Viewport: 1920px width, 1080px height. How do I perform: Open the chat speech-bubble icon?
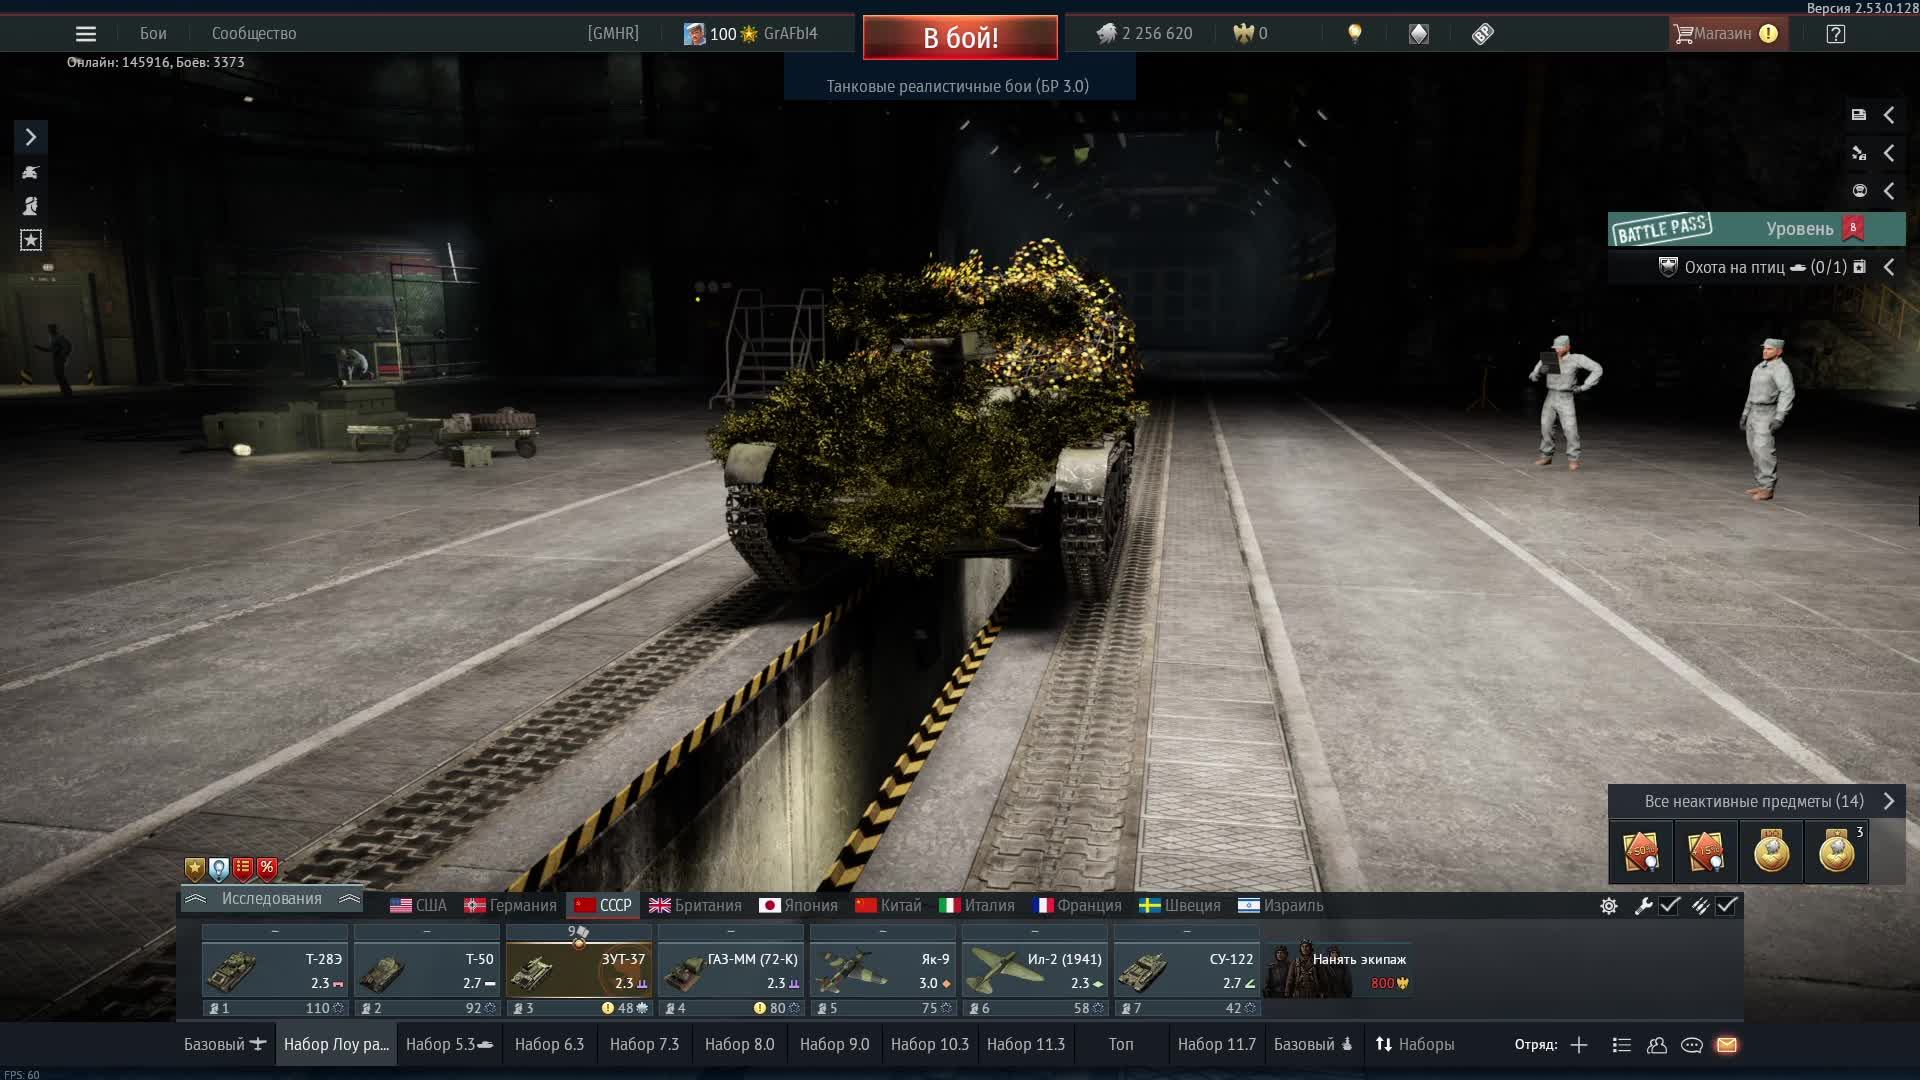click(1692, 1045)
